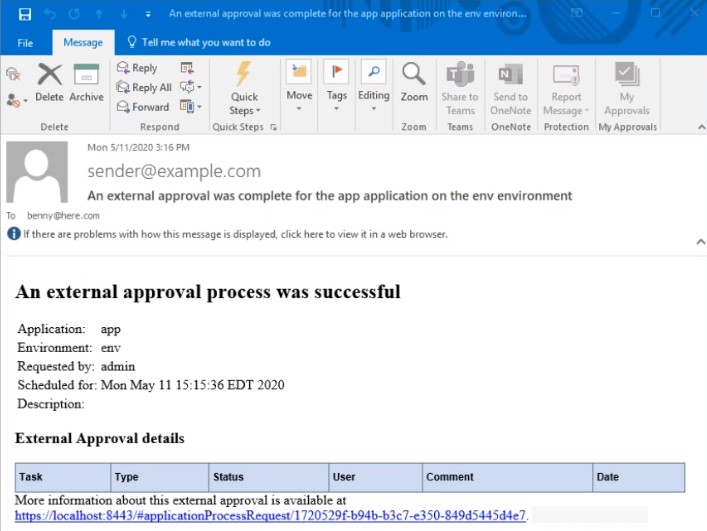The width and height of the screenshot is (707, 531).
Task: Click the Zoom magnifier button
Action: (x=414, y=83)
